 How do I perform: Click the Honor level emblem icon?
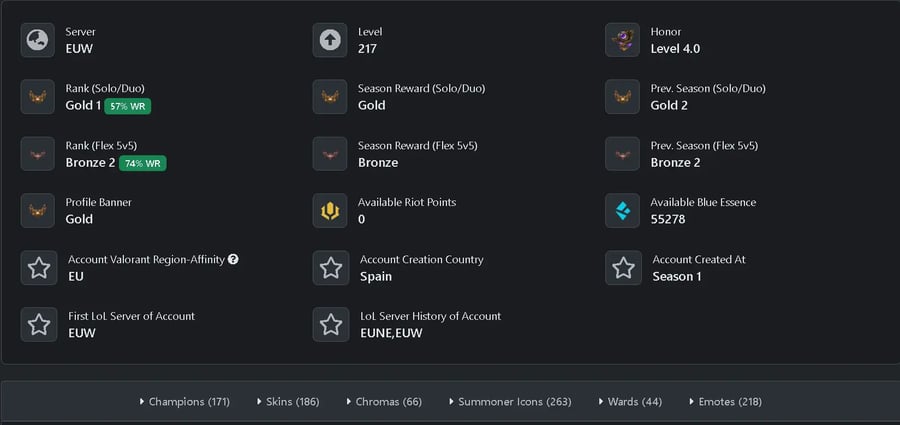(x=622, y=40)
